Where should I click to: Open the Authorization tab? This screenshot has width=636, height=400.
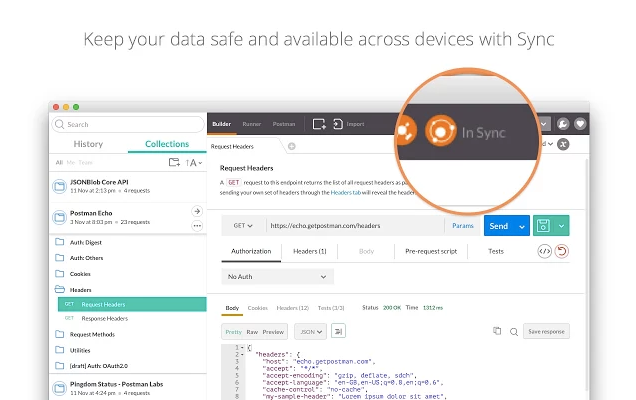(251, 251)
